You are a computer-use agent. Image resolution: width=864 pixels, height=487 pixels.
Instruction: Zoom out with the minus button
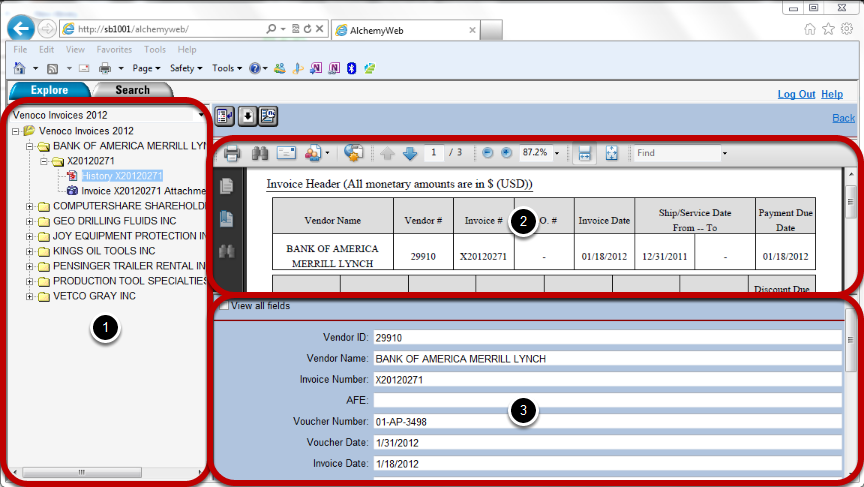[487, 153]
